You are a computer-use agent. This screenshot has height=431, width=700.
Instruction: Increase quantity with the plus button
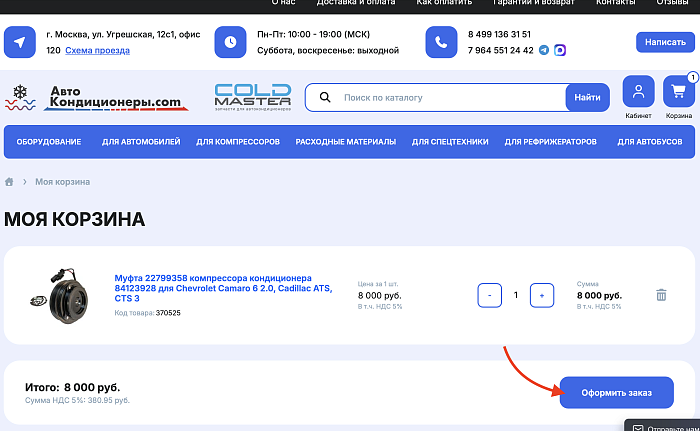[x=542, y=295]
